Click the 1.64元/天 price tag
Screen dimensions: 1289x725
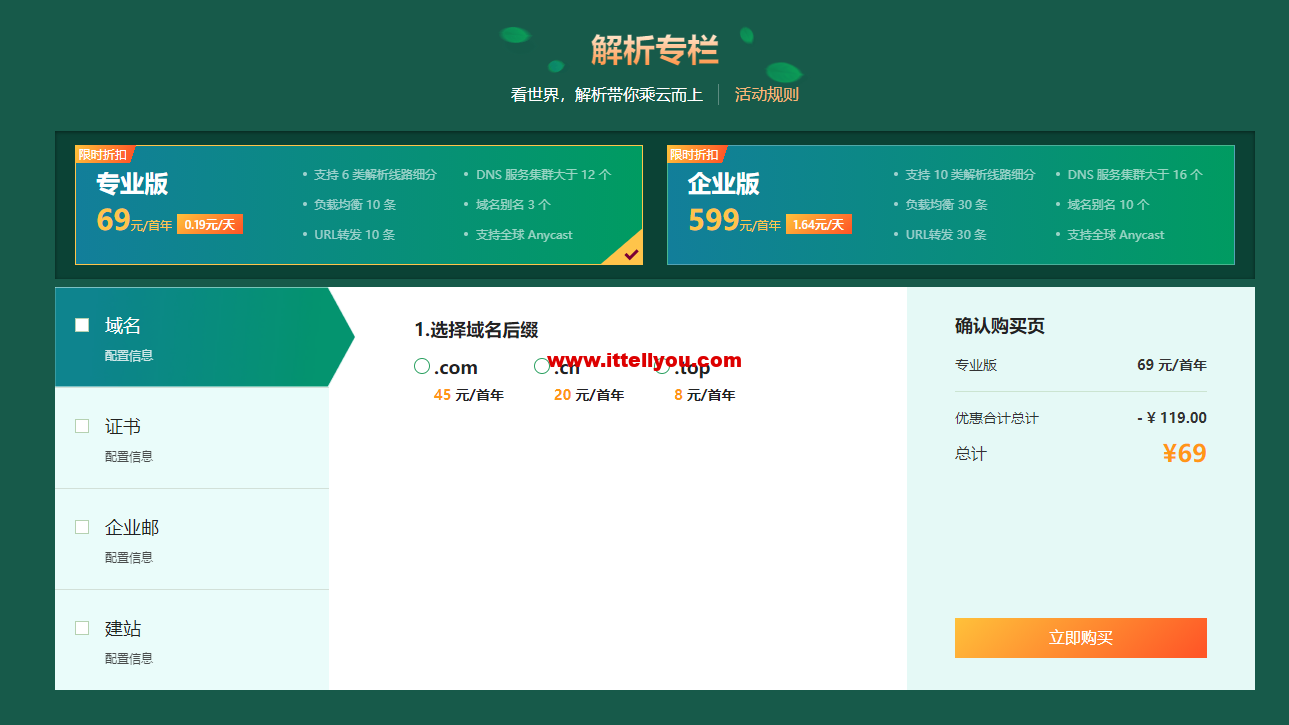tap(818, 225)
